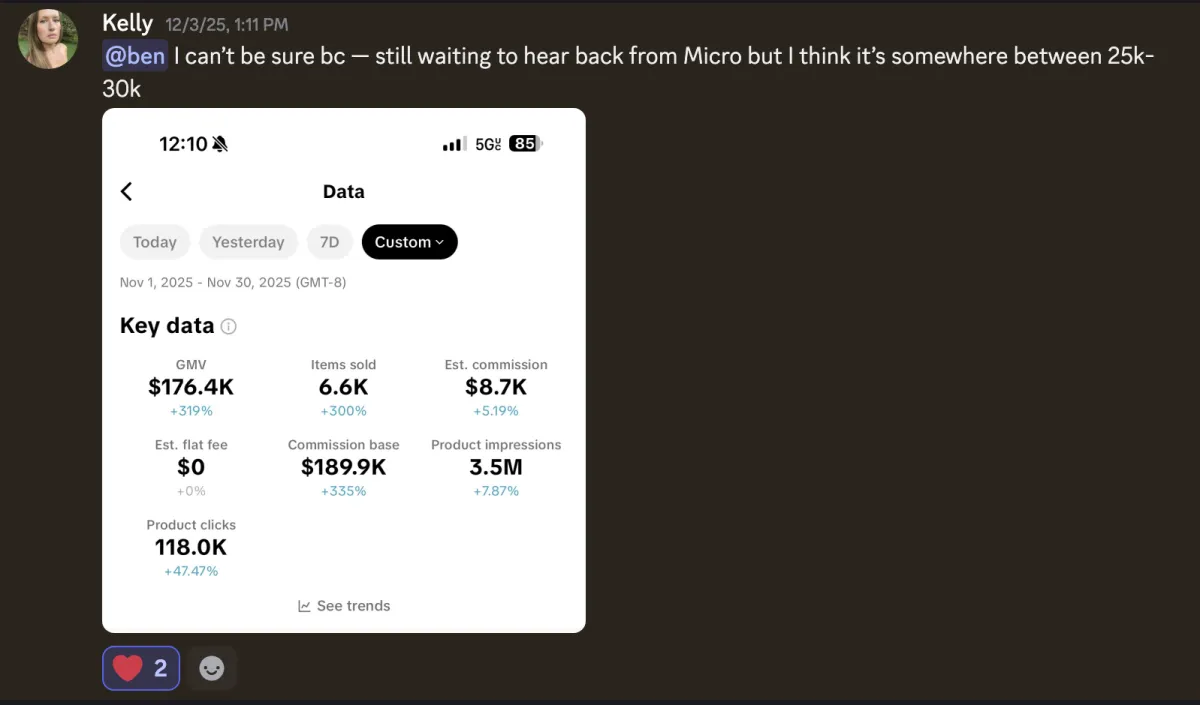Click the message timestamp 12/3/25, 1:11 PM
1200x705 pixels.
(225, 25)
